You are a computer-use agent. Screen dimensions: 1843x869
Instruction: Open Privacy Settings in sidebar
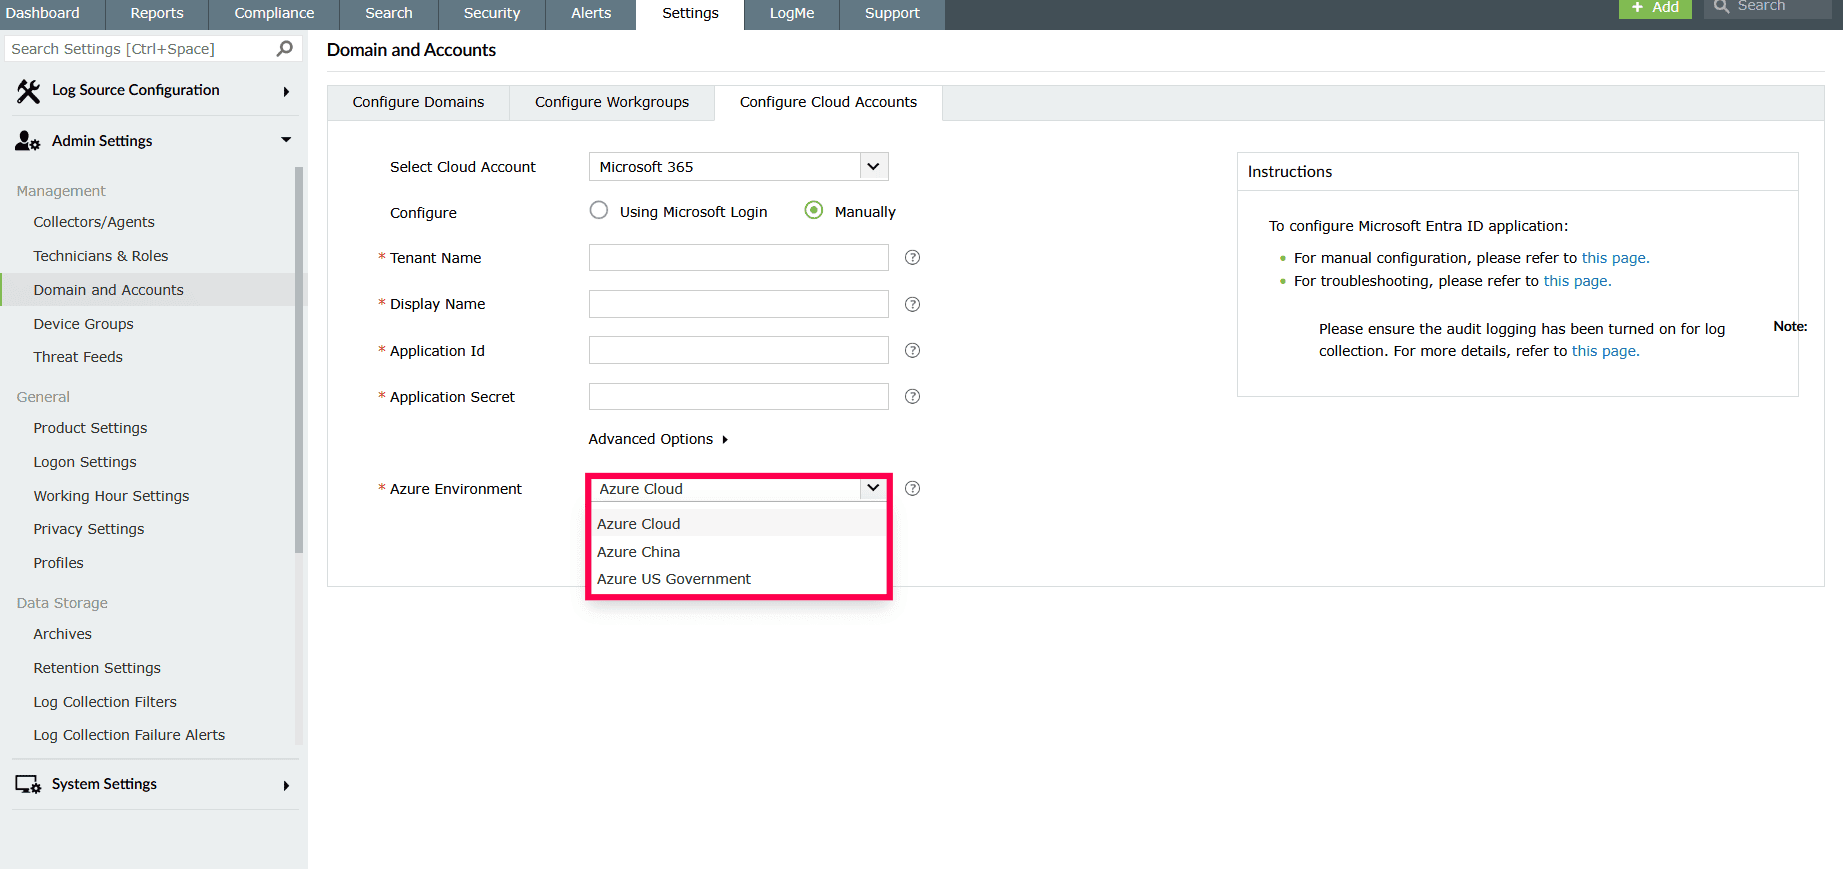point(89,529)
